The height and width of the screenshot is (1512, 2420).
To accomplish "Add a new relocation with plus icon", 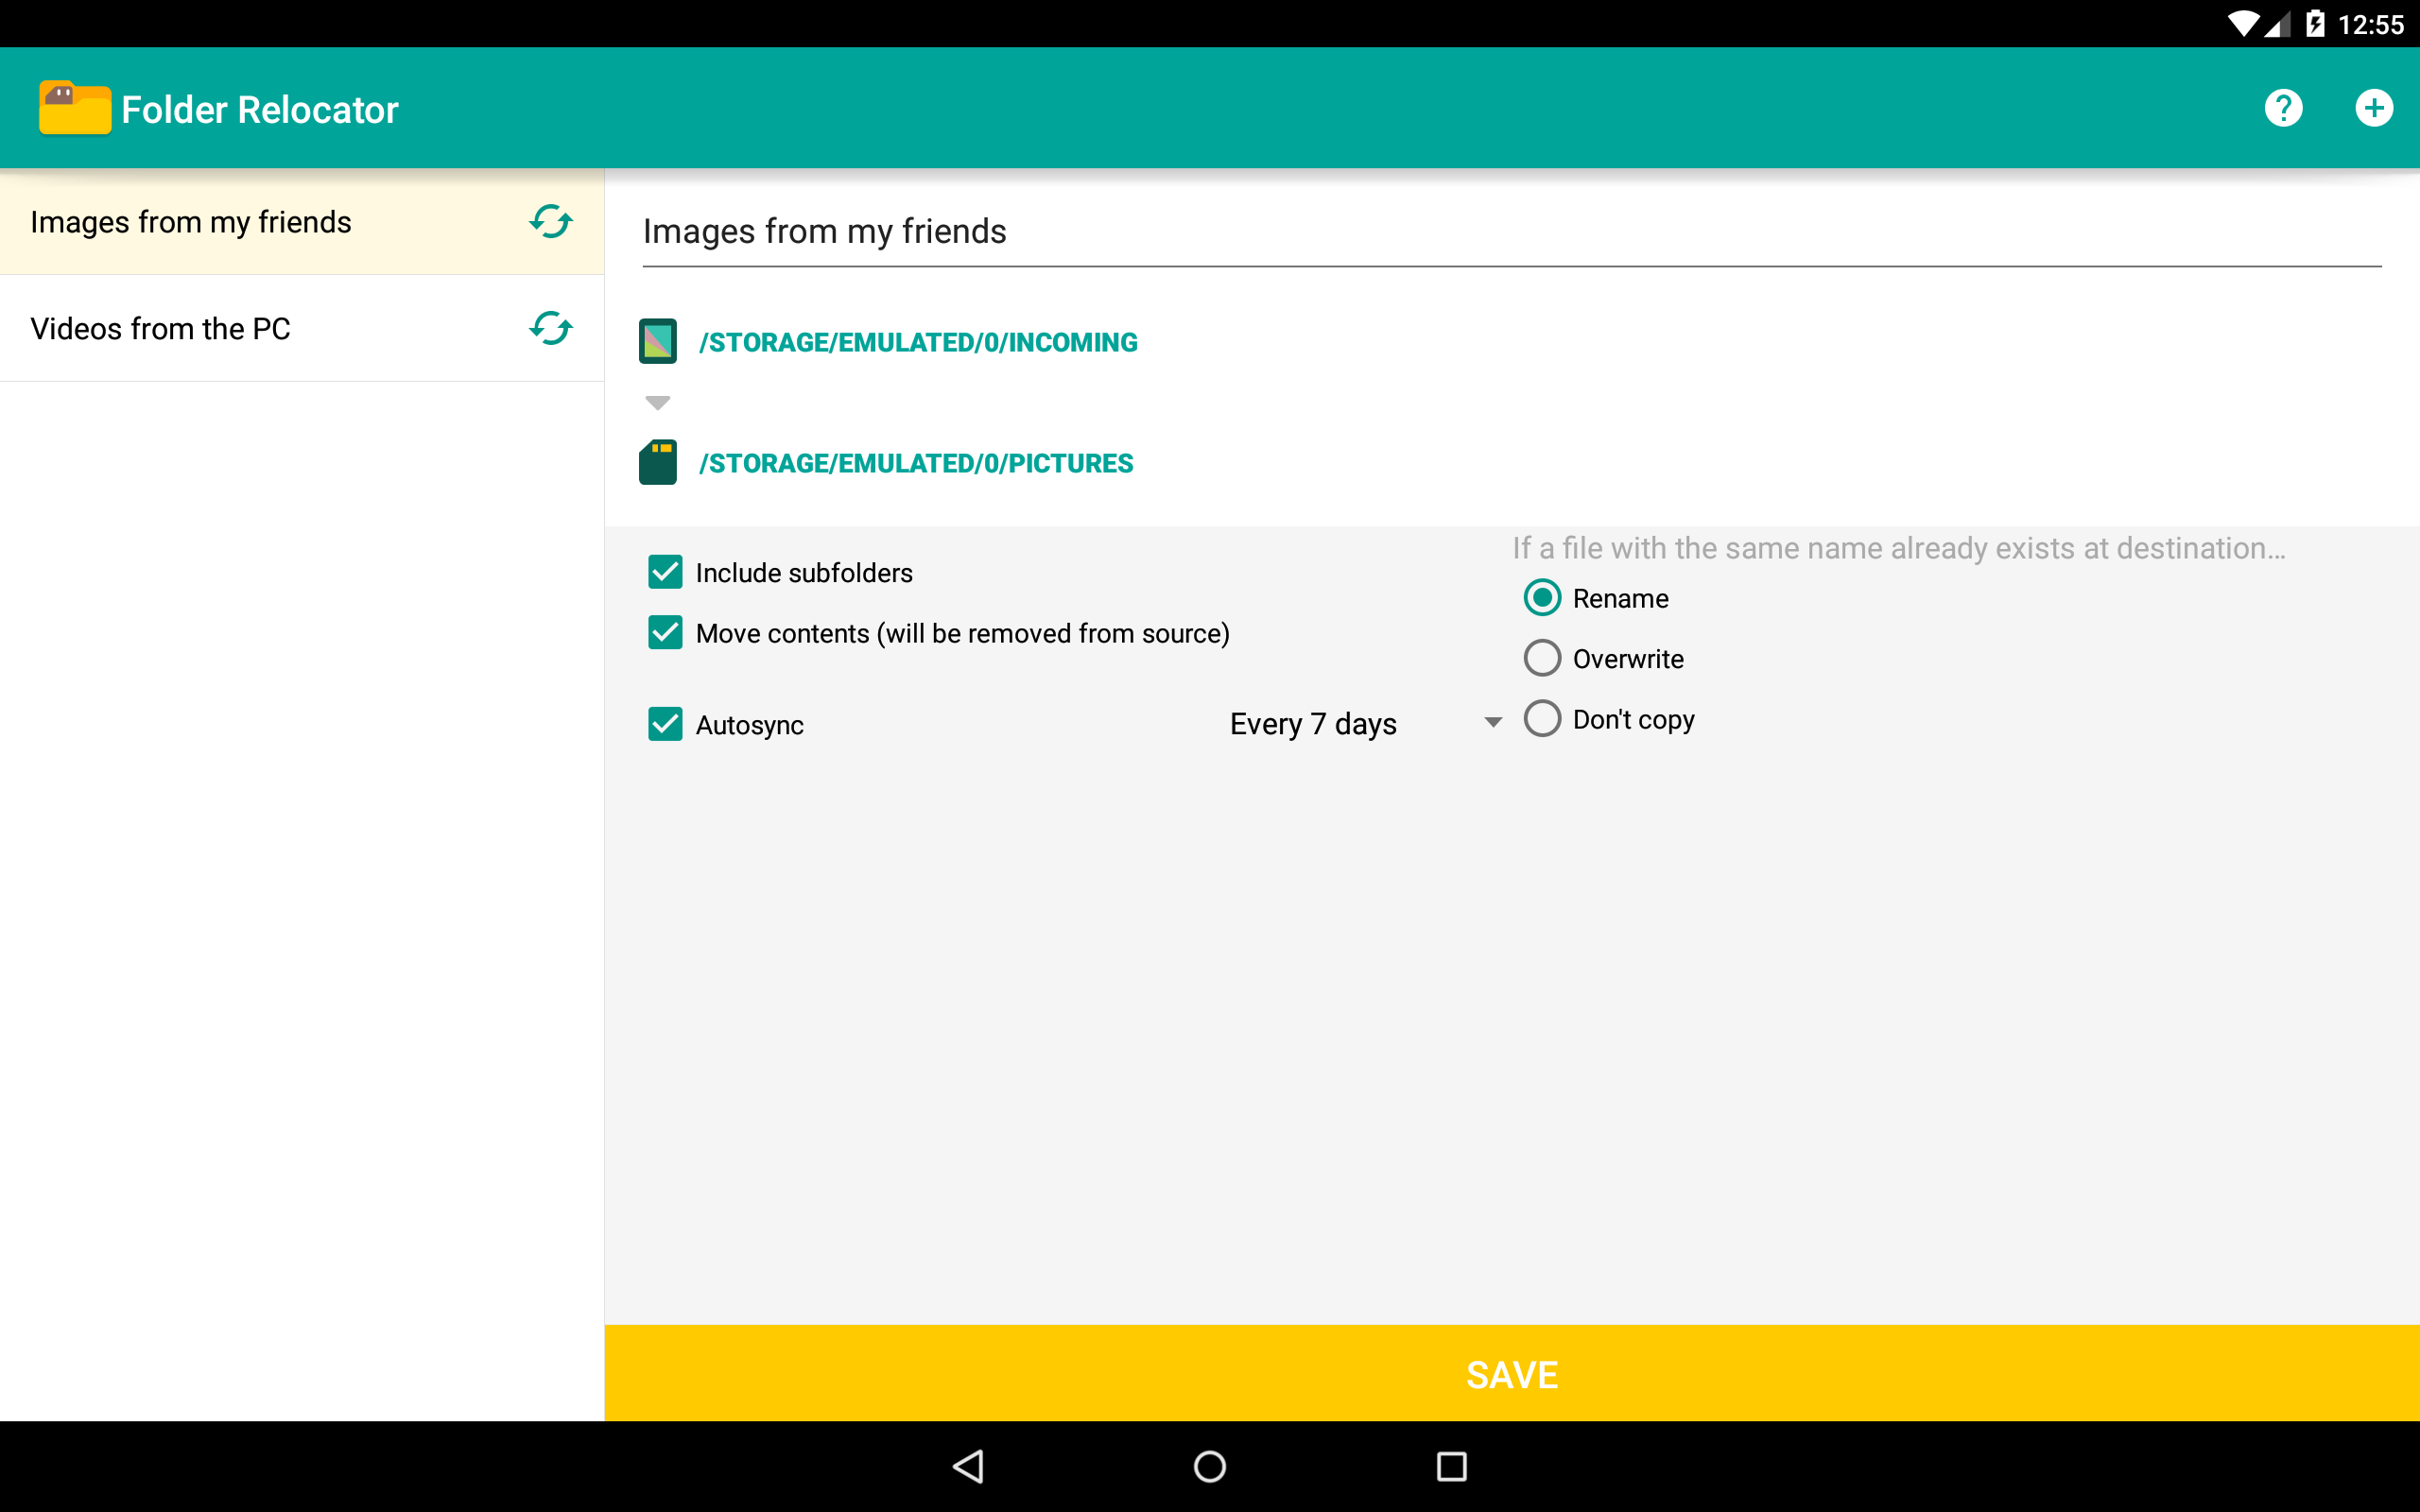I will click(2373, 108).
